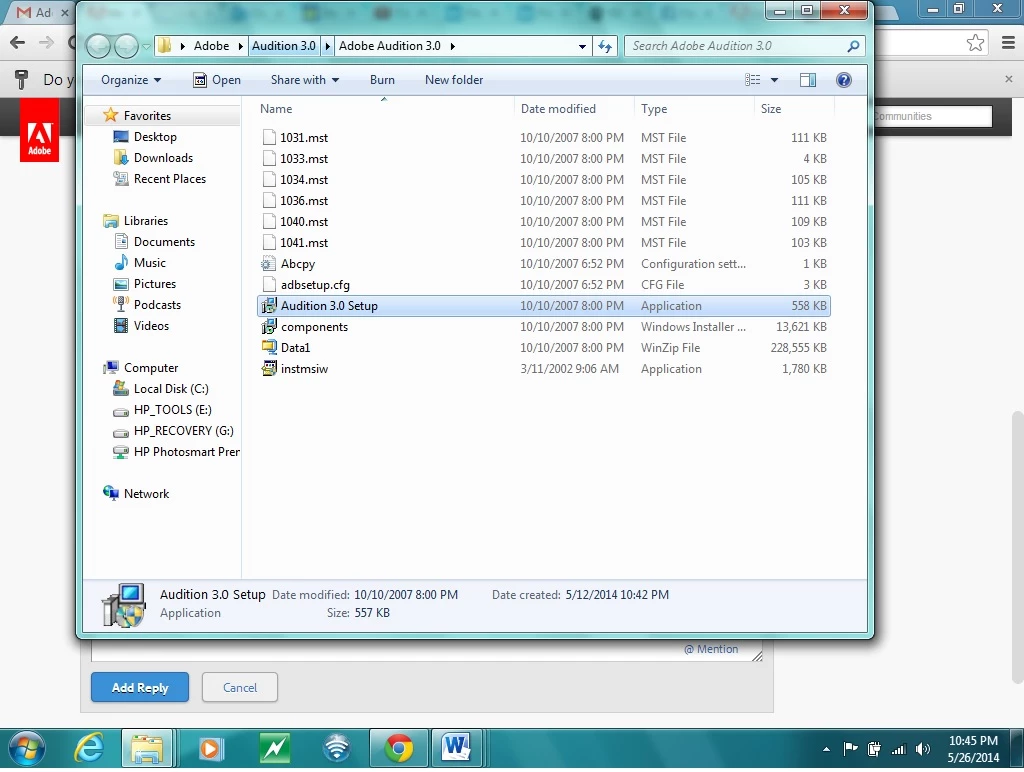Select the 1040.mst file row
Screen dimensions: 1024x772
point(544,222)
